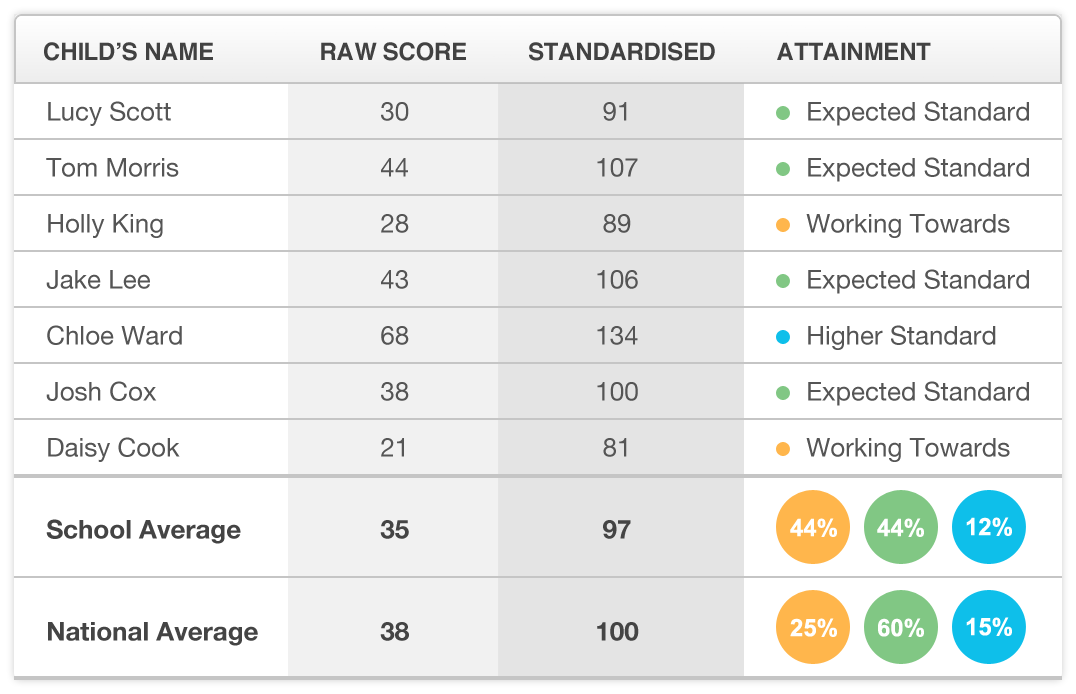Sort by the Child's Name column header
This screenshot has width=1076, height=694.
(128, 52)
